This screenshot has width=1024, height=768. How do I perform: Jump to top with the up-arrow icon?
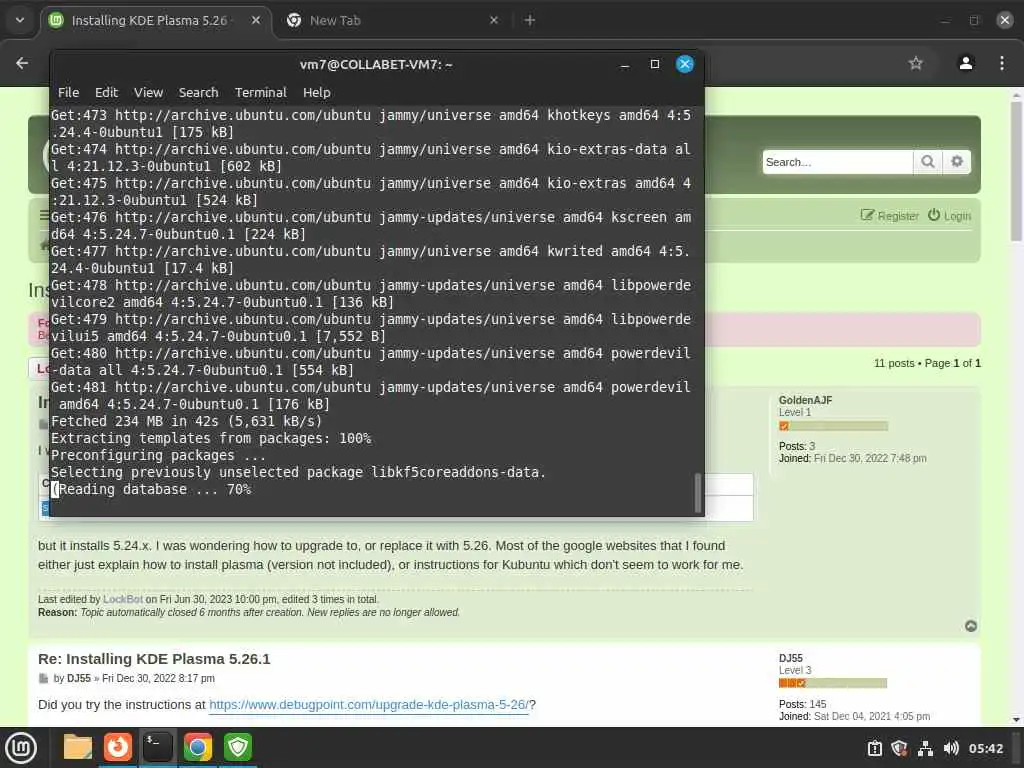[x=971, y=626]
